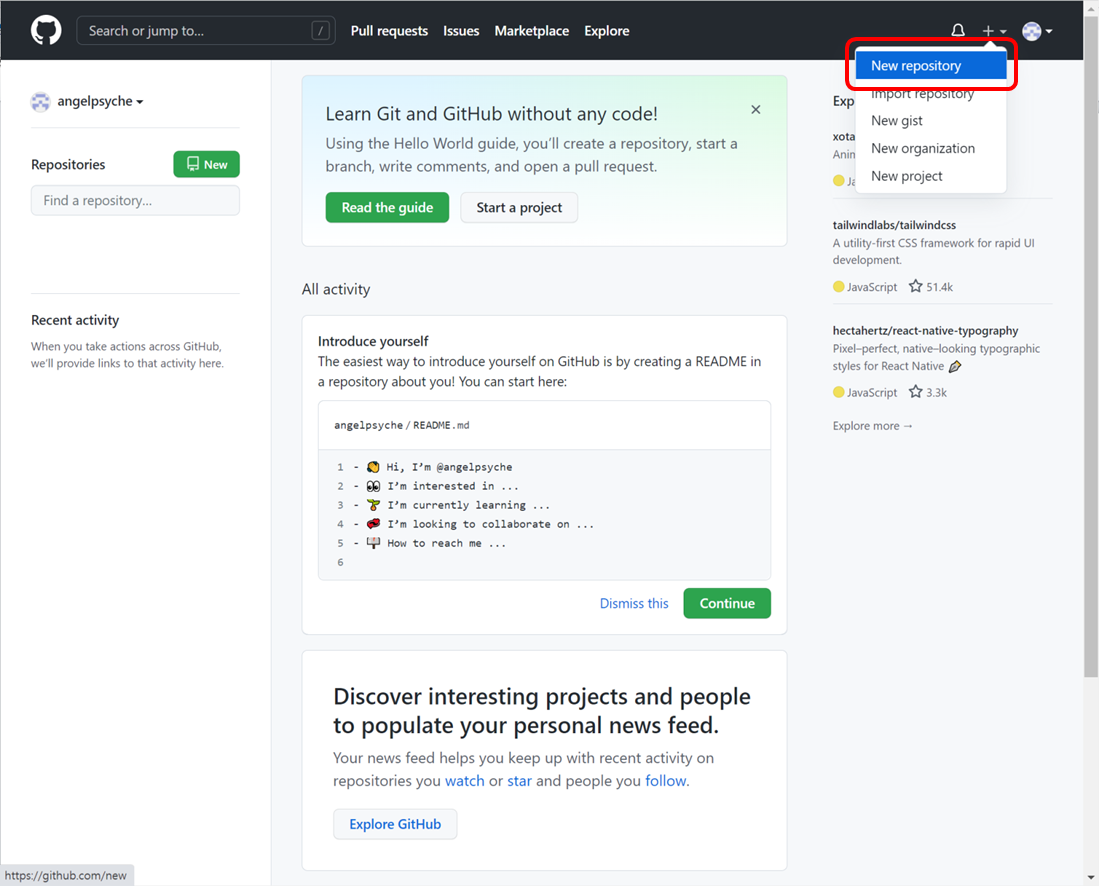Focus the Find a repository field

pos(135,200)
